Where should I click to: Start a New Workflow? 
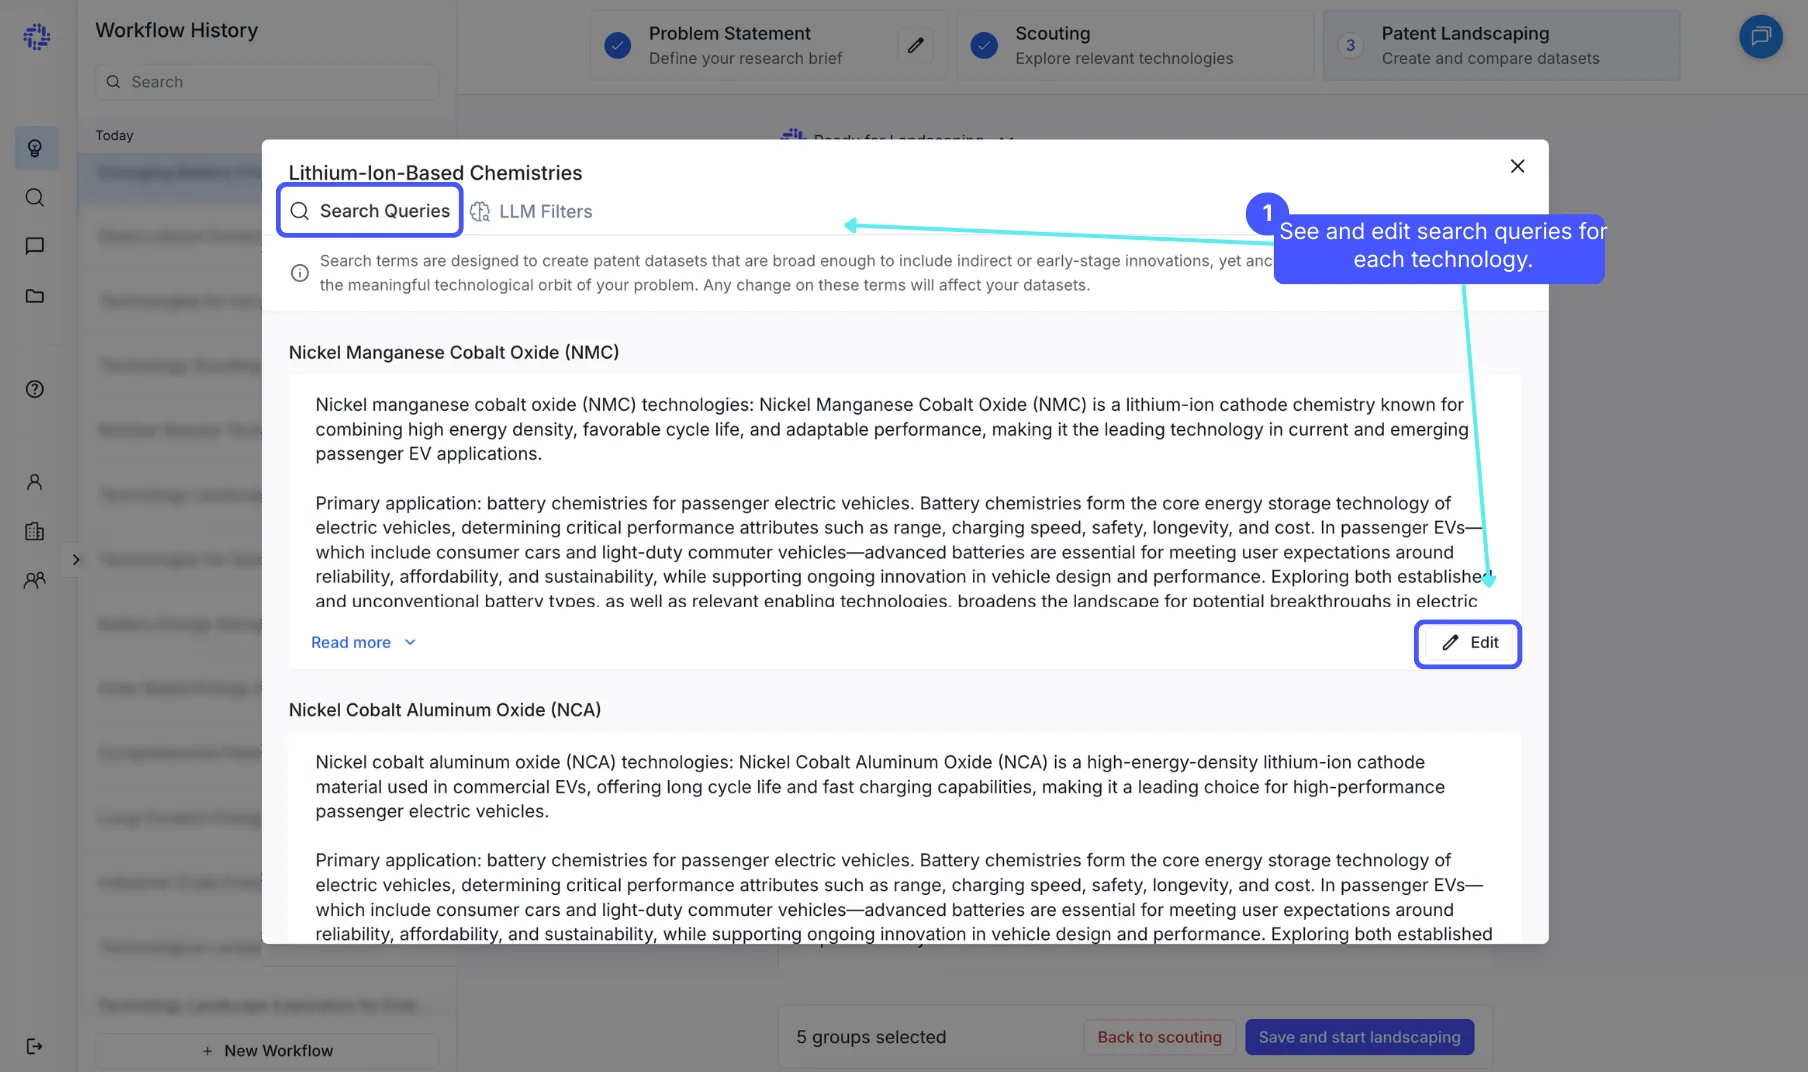coord(267,1051)
